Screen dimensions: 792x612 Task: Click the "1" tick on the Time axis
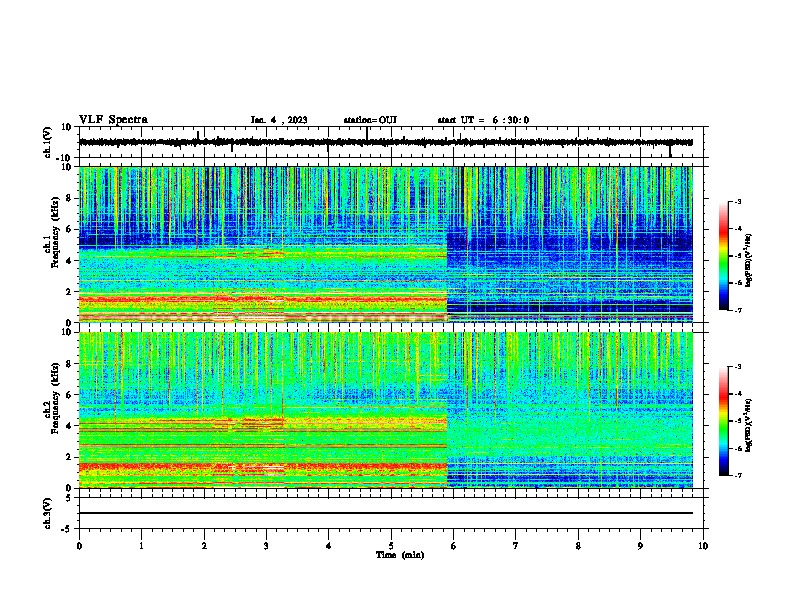pyautogui.click(x=141, y=546)
